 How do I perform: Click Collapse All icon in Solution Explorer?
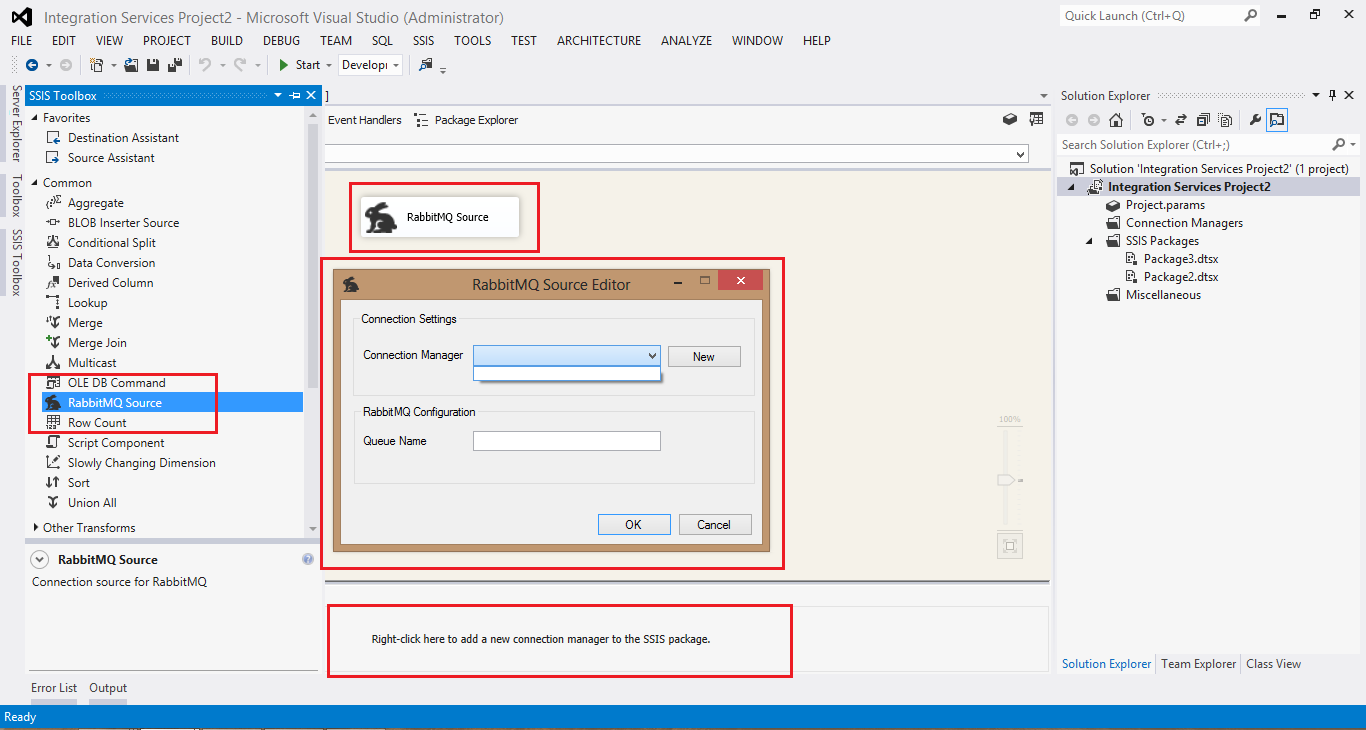[x=1203, y=120]
